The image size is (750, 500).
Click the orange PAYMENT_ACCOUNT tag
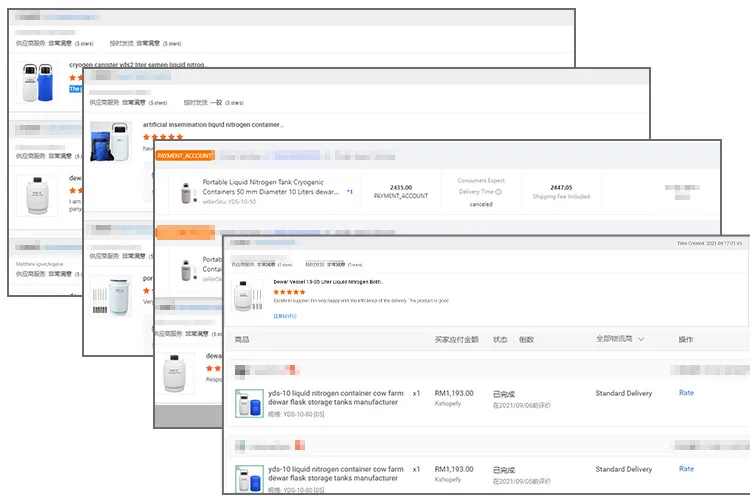[185, 156]
